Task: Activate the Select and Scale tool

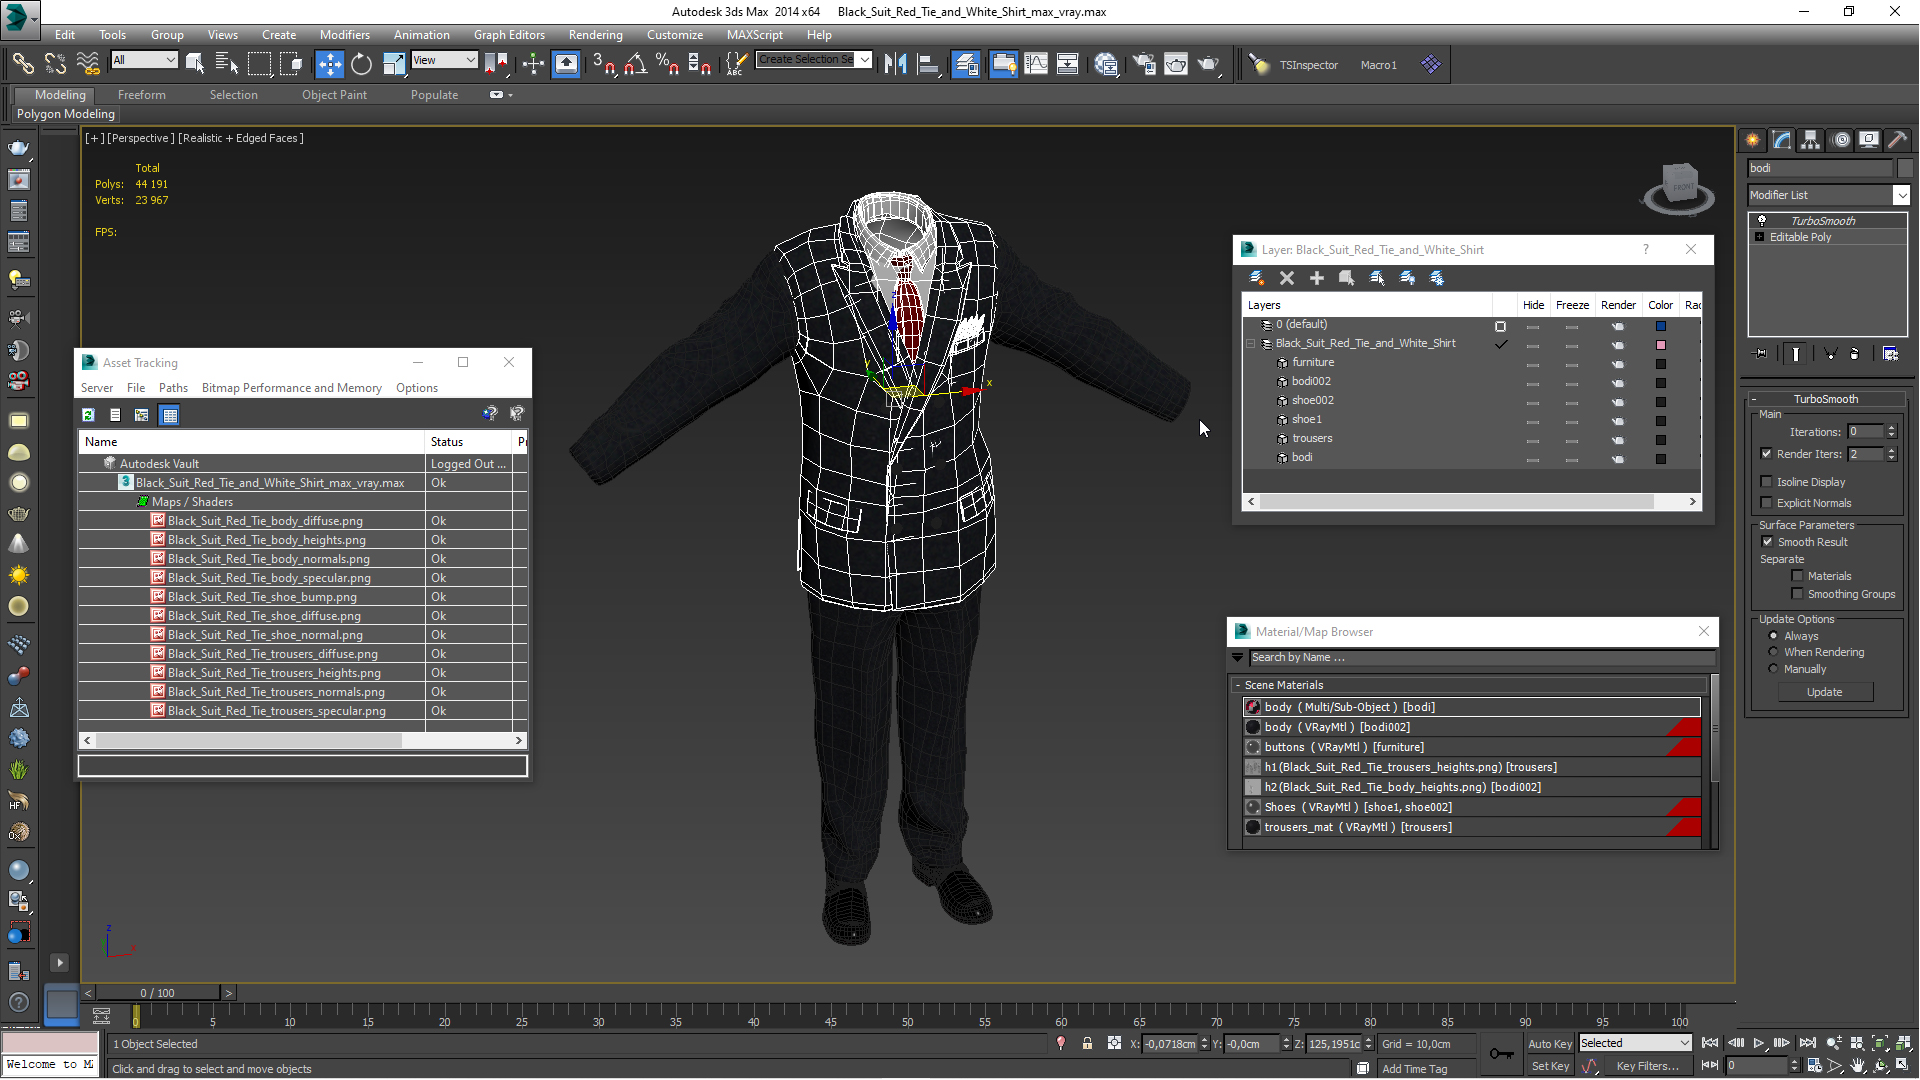Action: 394,64
